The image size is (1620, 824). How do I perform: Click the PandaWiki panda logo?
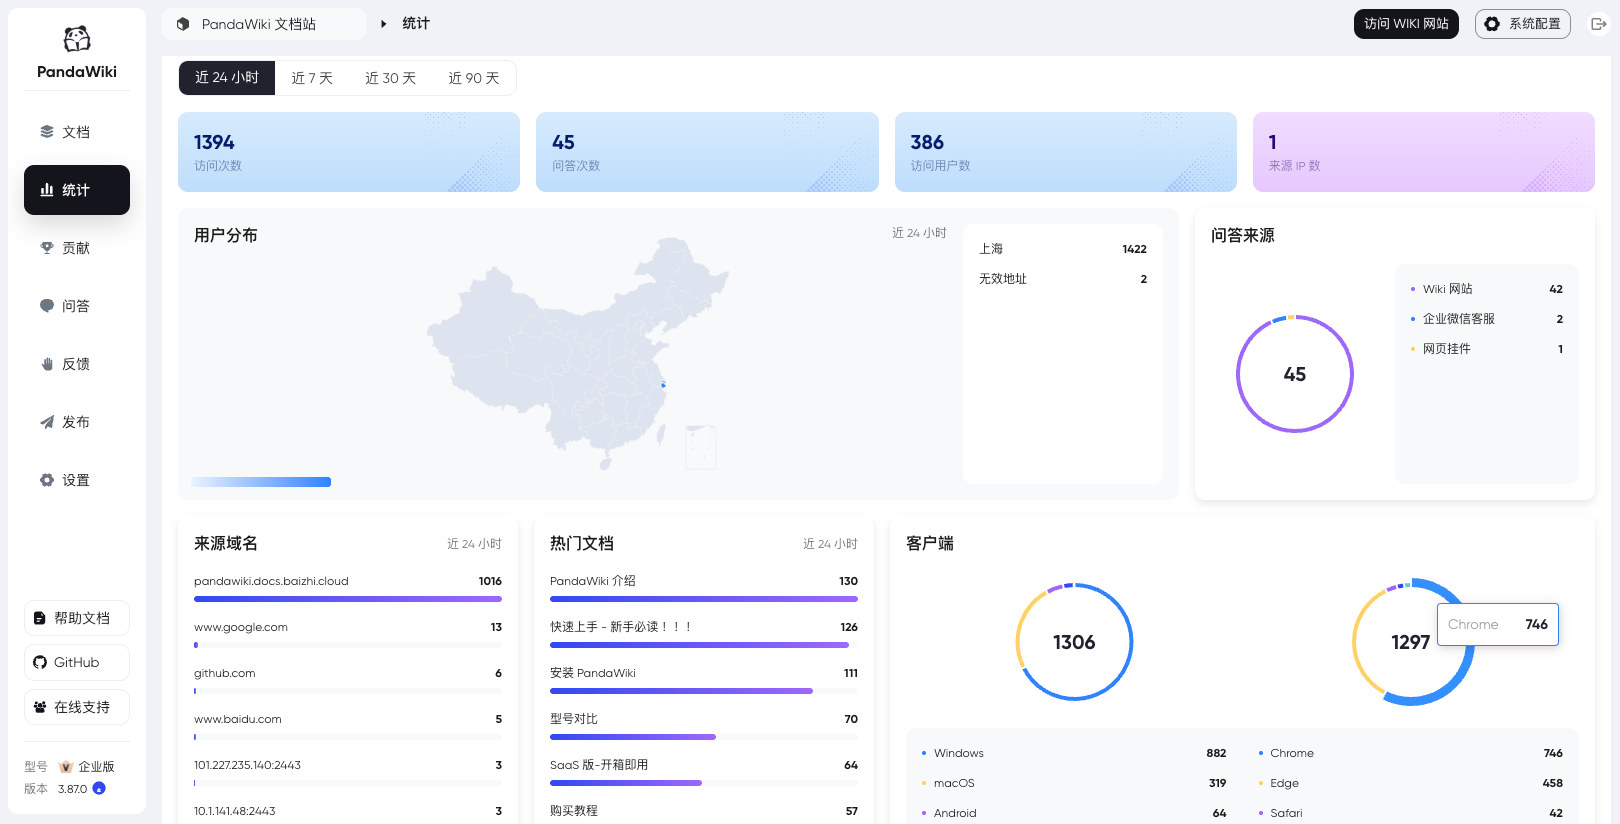coord(77,39)
